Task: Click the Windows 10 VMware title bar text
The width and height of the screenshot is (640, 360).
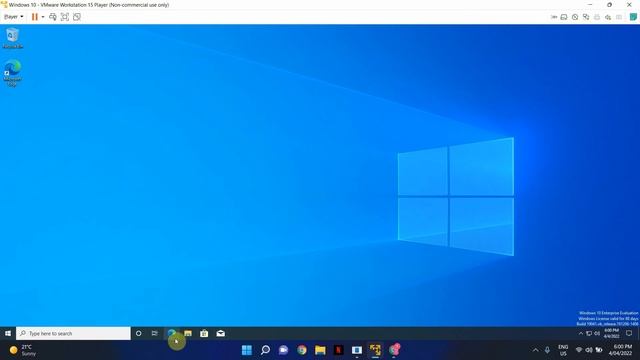Action: click(89, 5)
